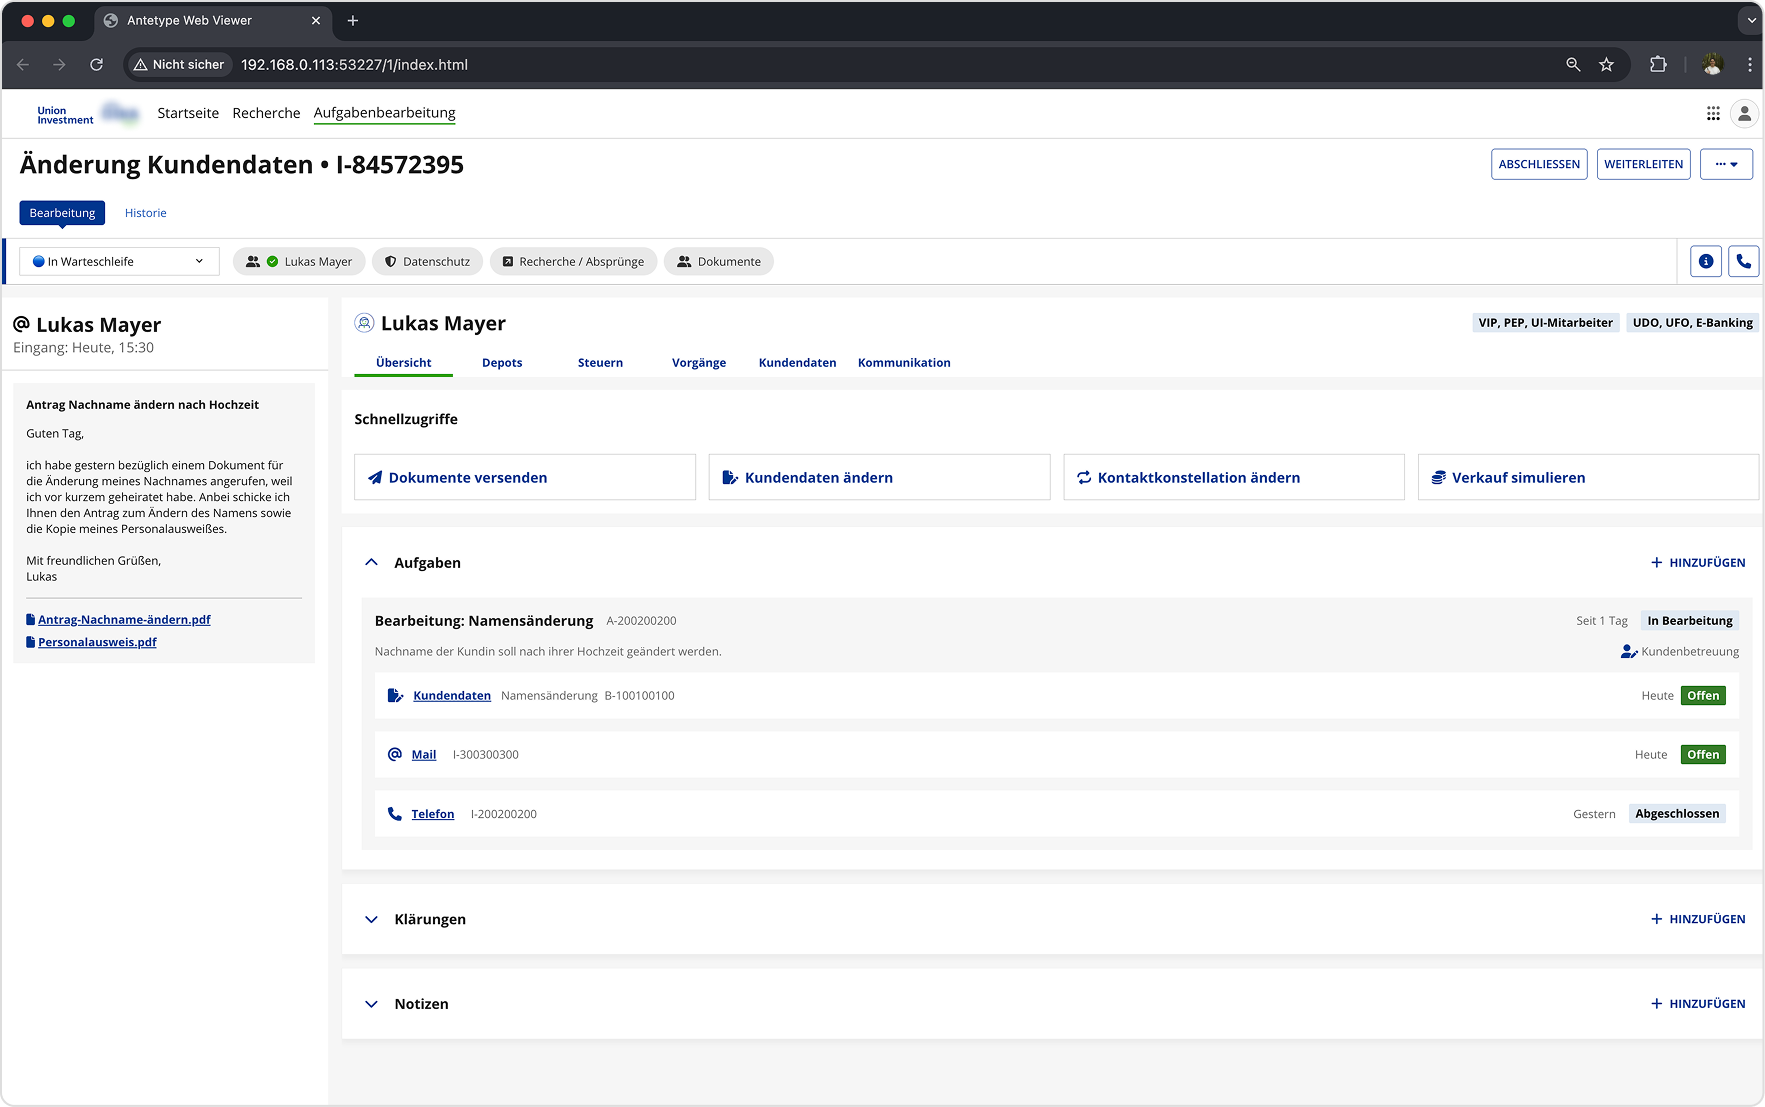The height and width of the screenshot is (1107, 1765).
Task: Click the @ mail icon in Mail row
Action: coord(395,754)
